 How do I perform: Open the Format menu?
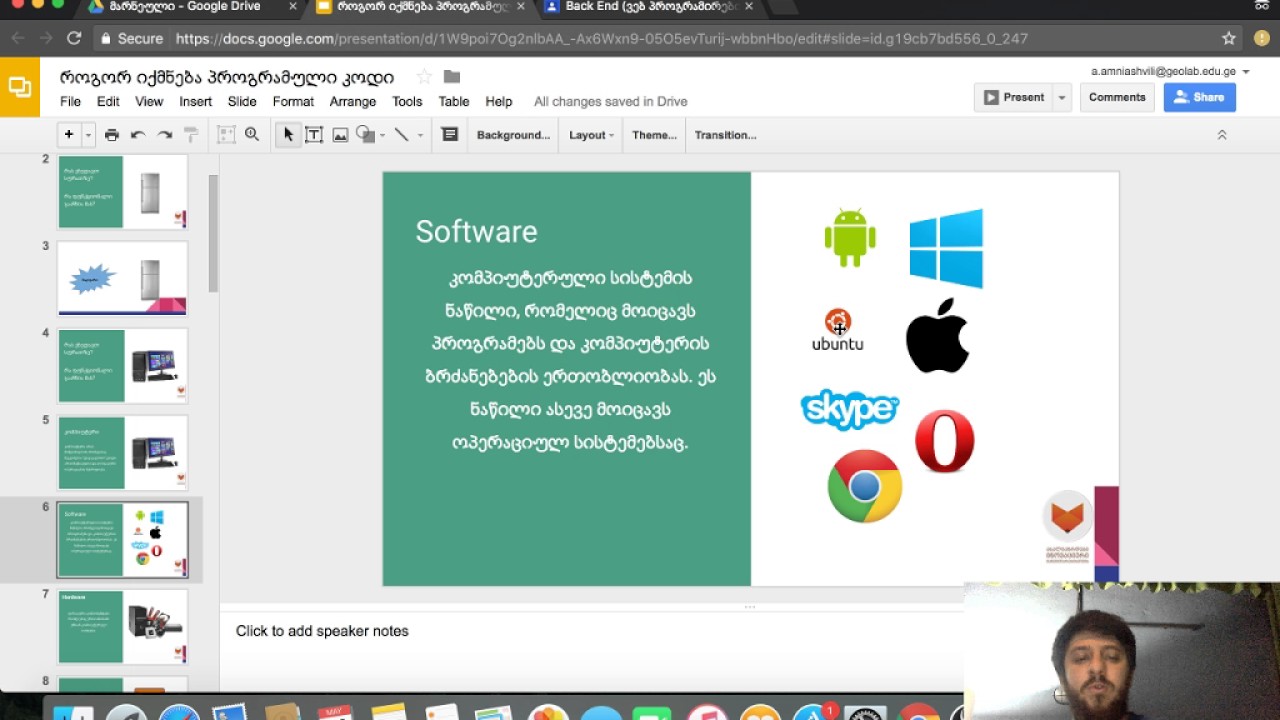(x=293, y=101)
